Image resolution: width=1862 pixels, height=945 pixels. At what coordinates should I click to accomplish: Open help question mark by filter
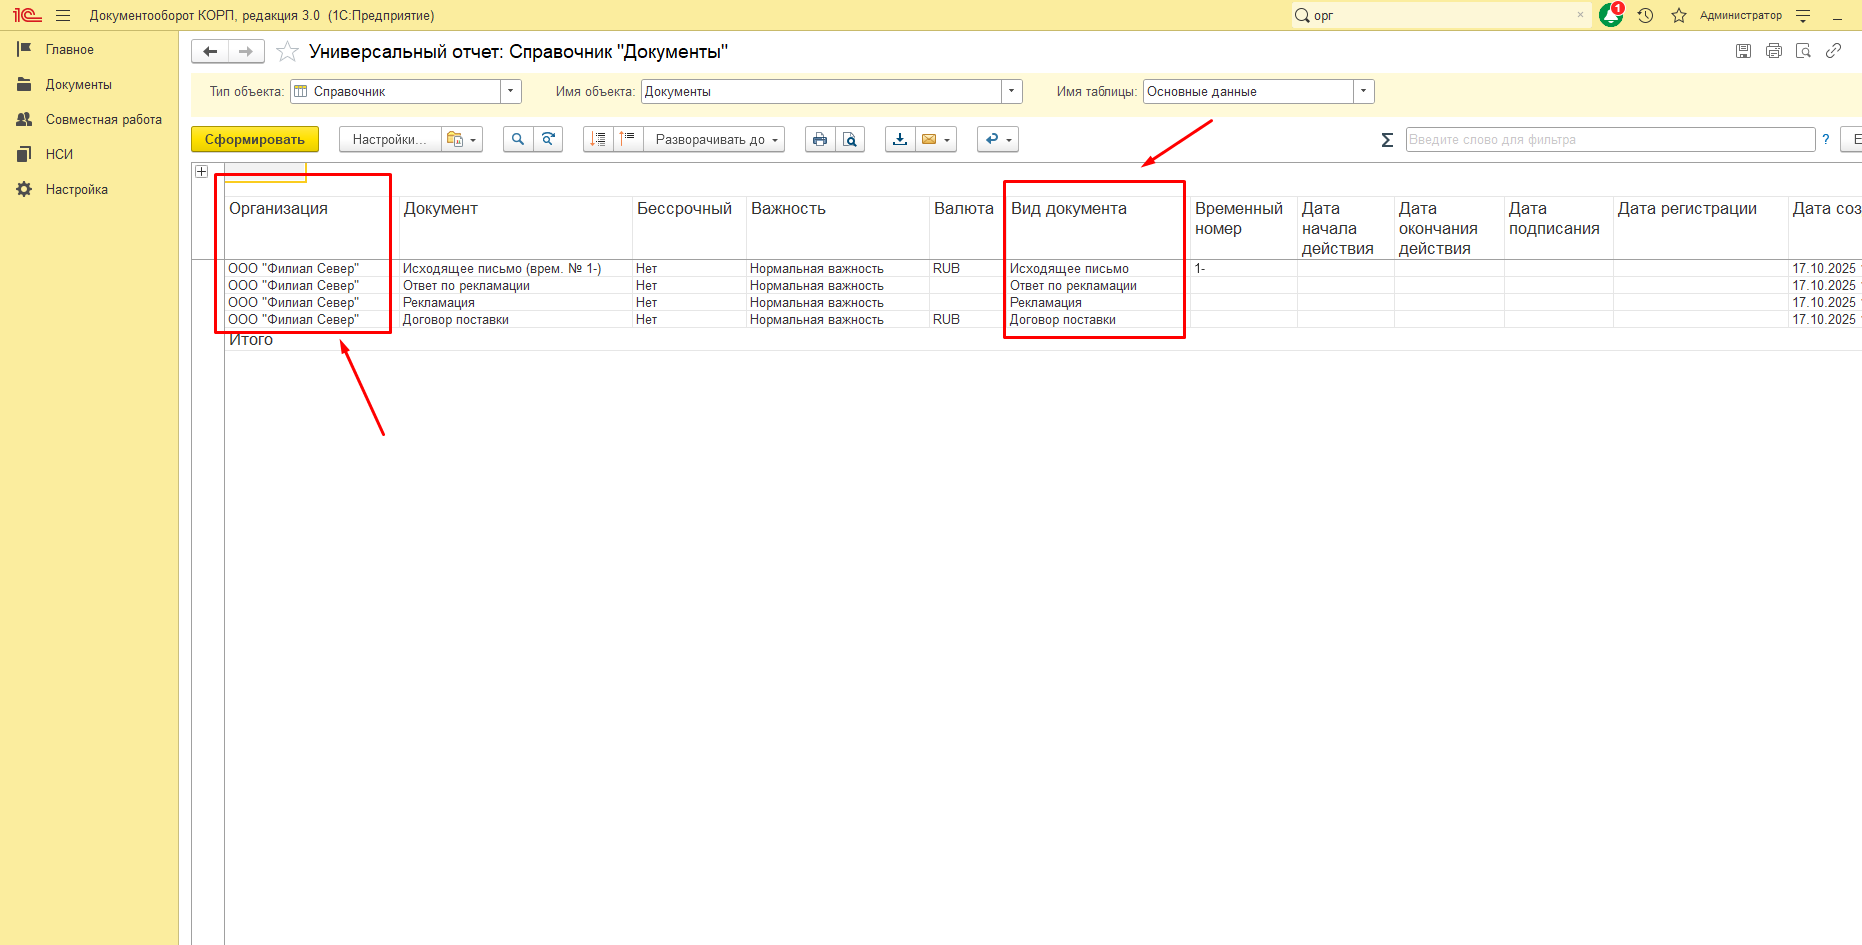click(x=1826, y=139)
